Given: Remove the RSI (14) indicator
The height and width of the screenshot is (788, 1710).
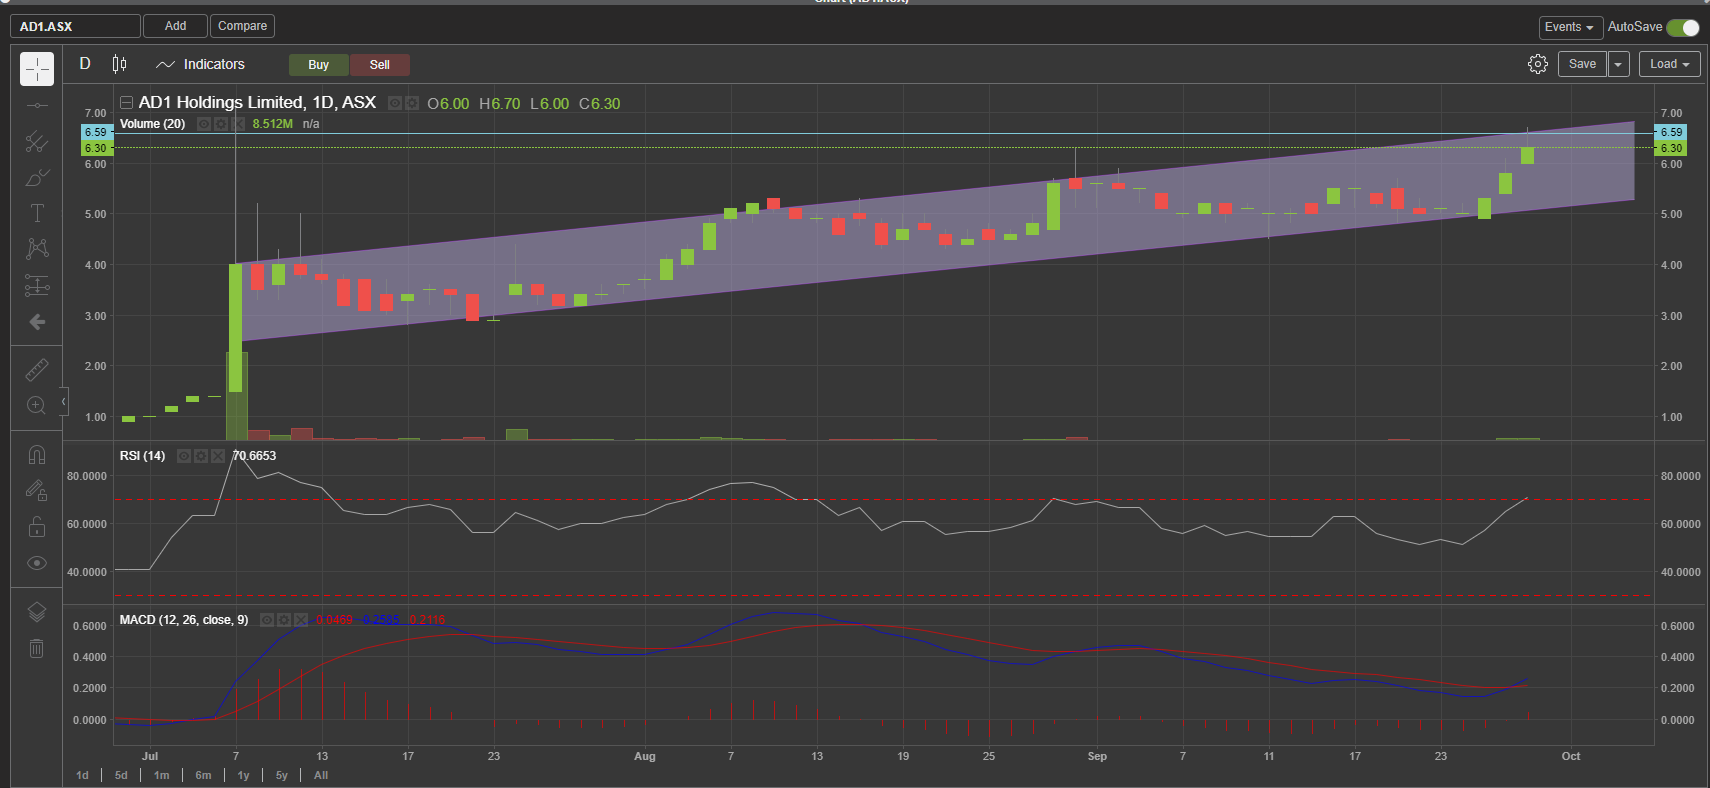Looking at the screenshot, I should click(218, 456).
